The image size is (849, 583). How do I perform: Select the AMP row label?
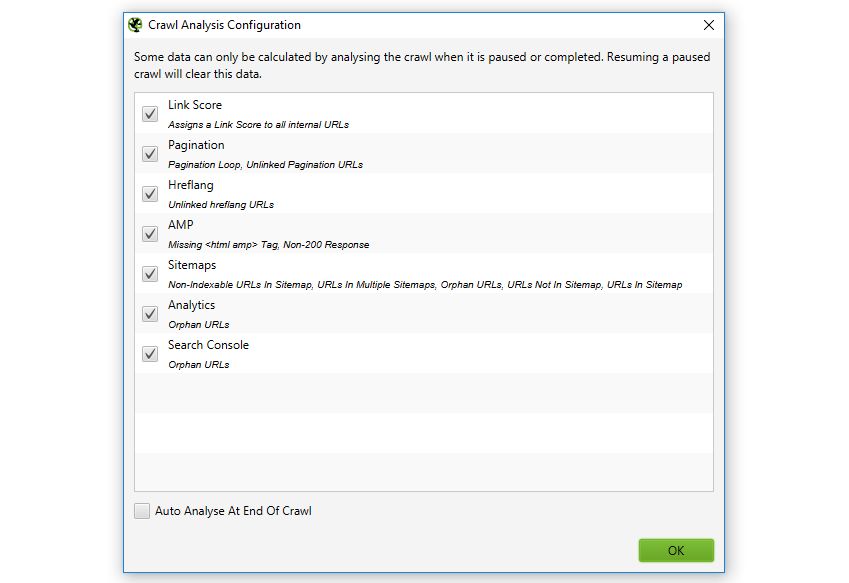tap(181, 225)
